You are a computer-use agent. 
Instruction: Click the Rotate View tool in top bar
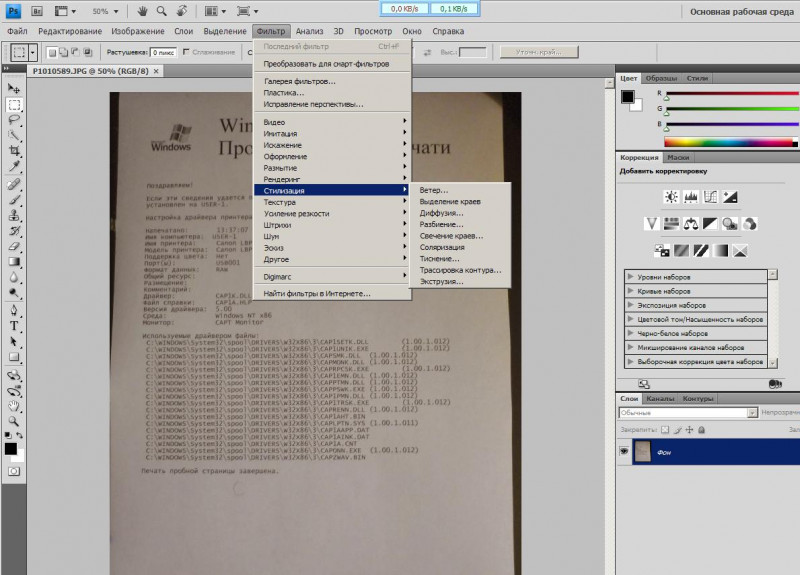pos(181,11)
